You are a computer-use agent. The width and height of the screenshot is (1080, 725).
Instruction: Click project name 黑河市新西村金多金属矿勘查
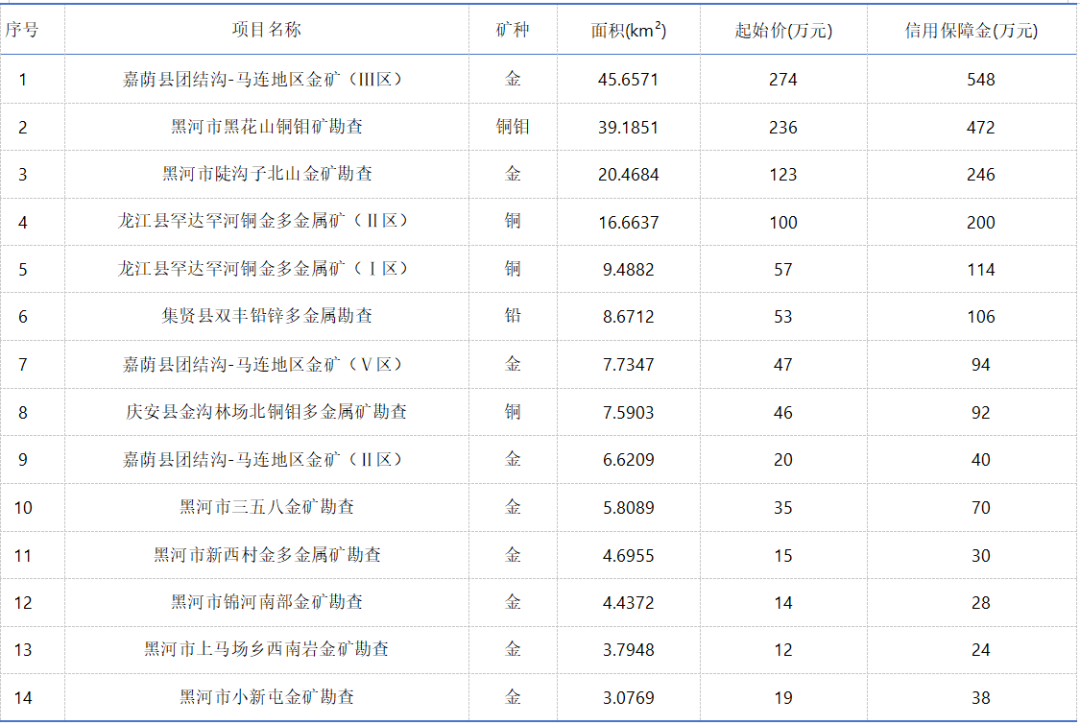click(267, 555)
